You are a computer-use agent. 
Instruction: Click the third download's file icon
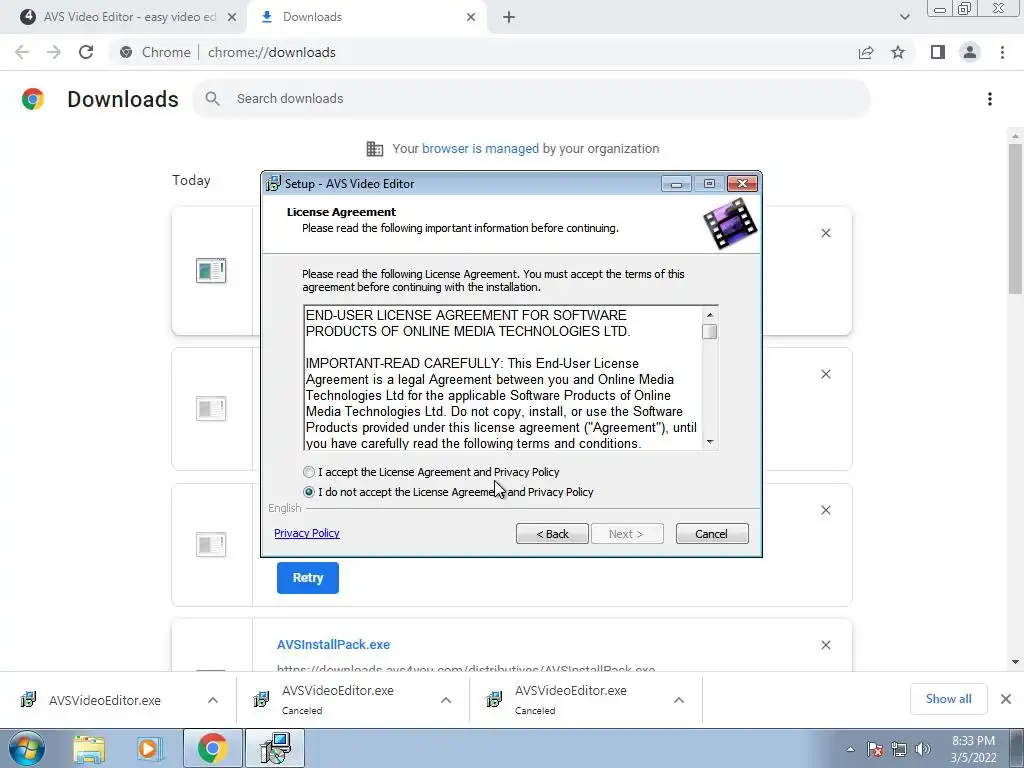coord(211,545)
